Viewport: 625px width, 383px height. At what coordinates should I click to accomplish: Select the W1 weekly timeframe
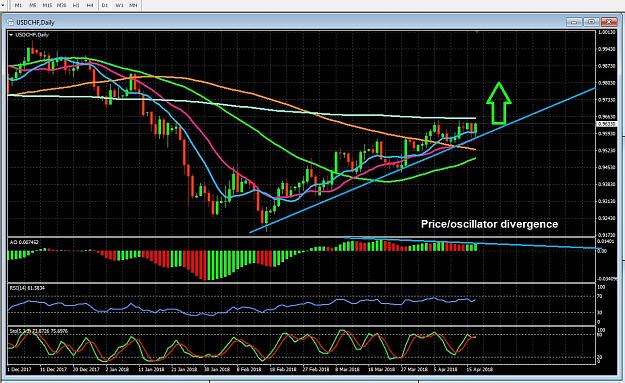tap(119, 5)
